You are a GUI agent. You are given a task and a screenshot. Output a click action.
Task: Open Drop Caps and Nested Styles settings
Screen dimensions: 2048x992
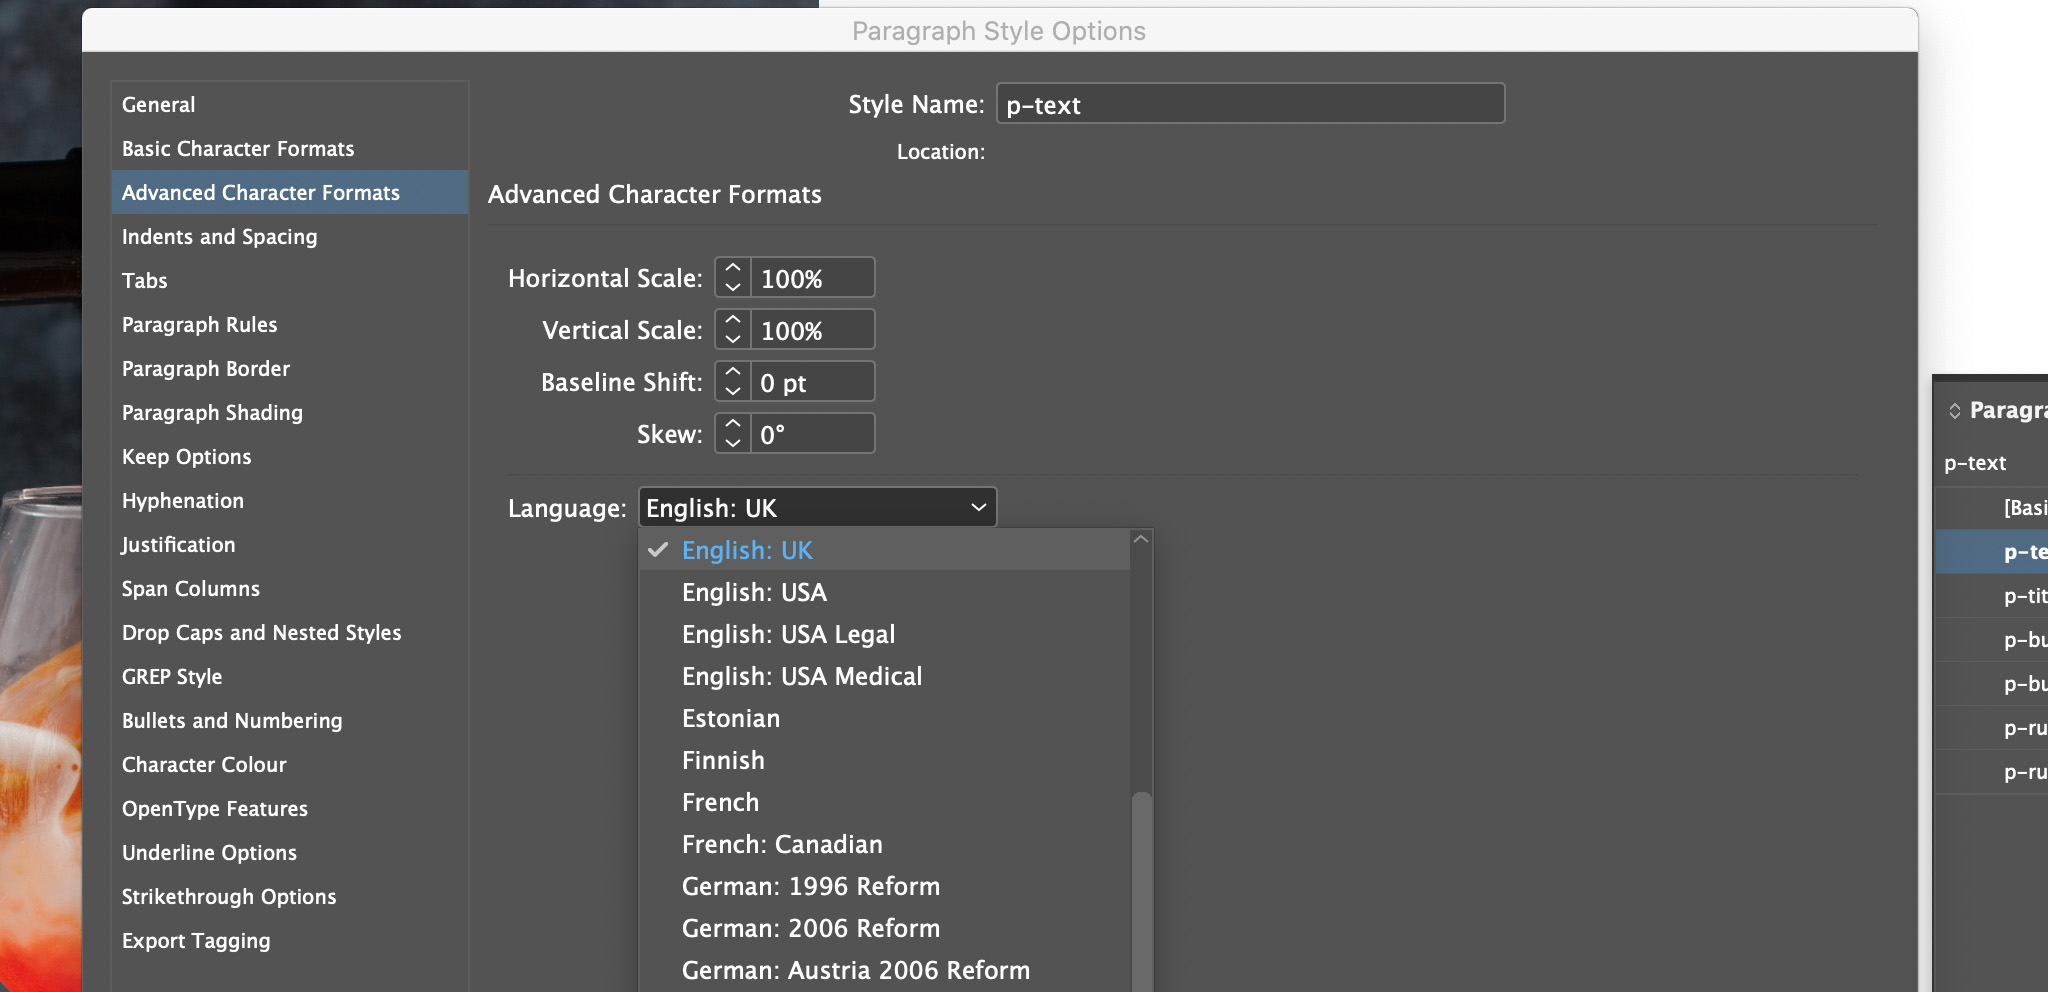click(261, 632)
